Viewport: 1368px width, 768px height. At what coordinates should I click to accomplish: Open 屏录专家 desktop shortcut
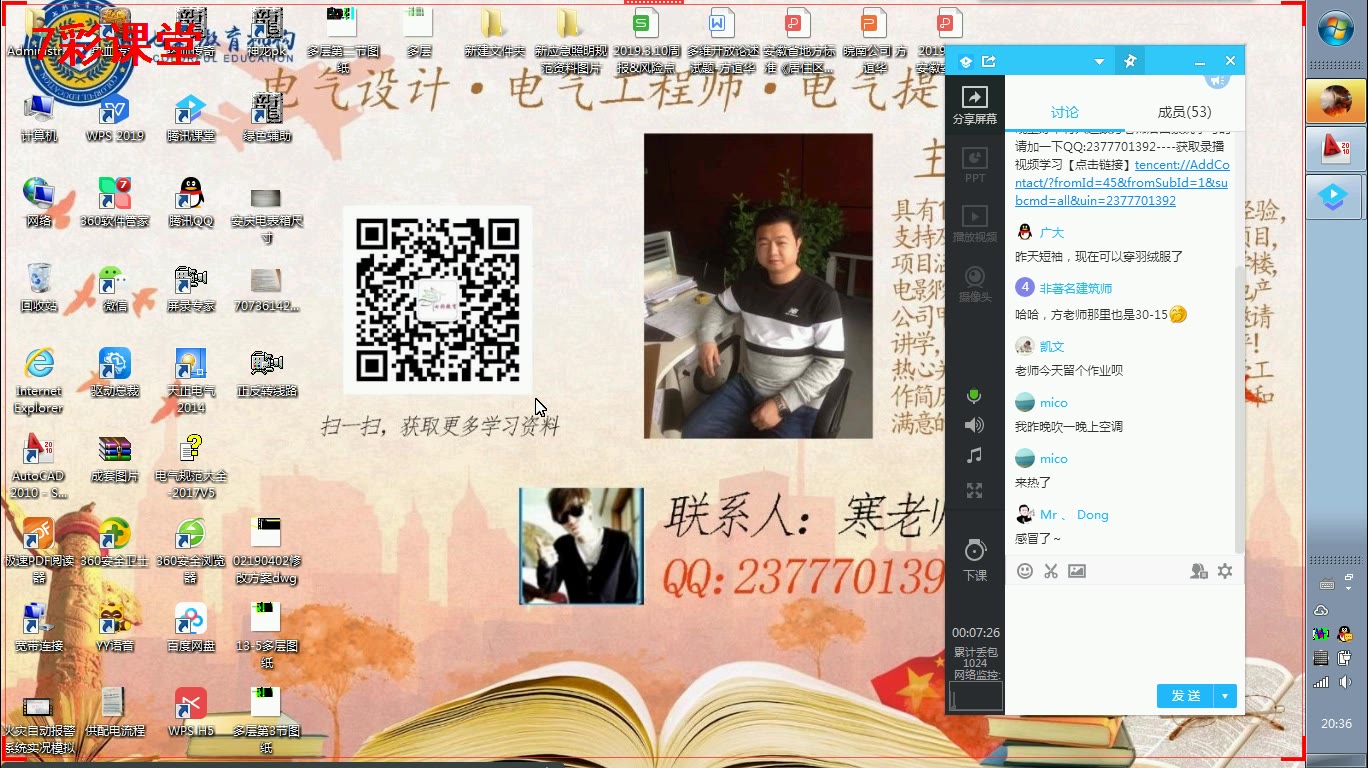(x=191, y=287)
